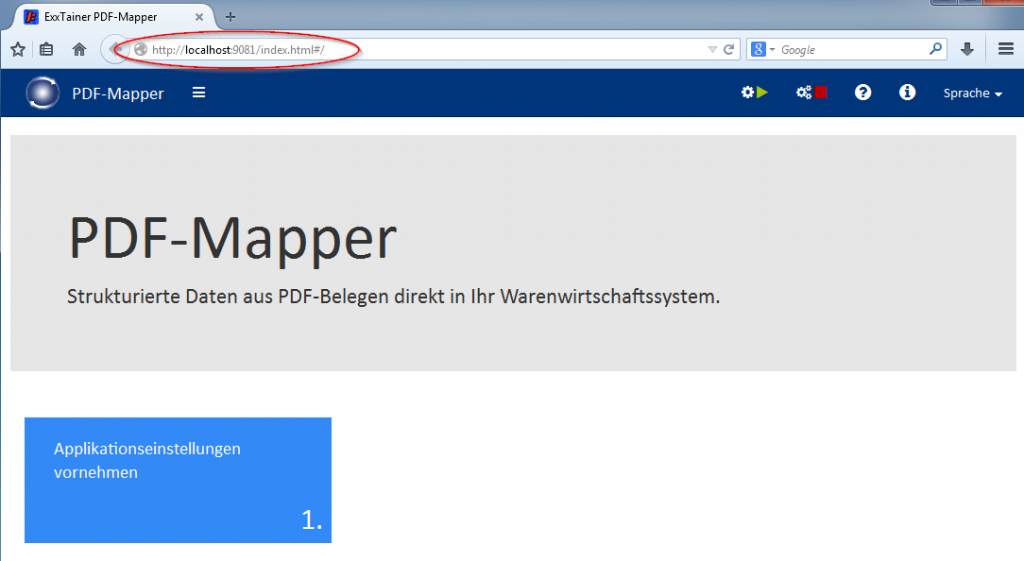The image size is (1024, 561).
Task: Open the URL history dropdown arrow
Action: (712, 50)
